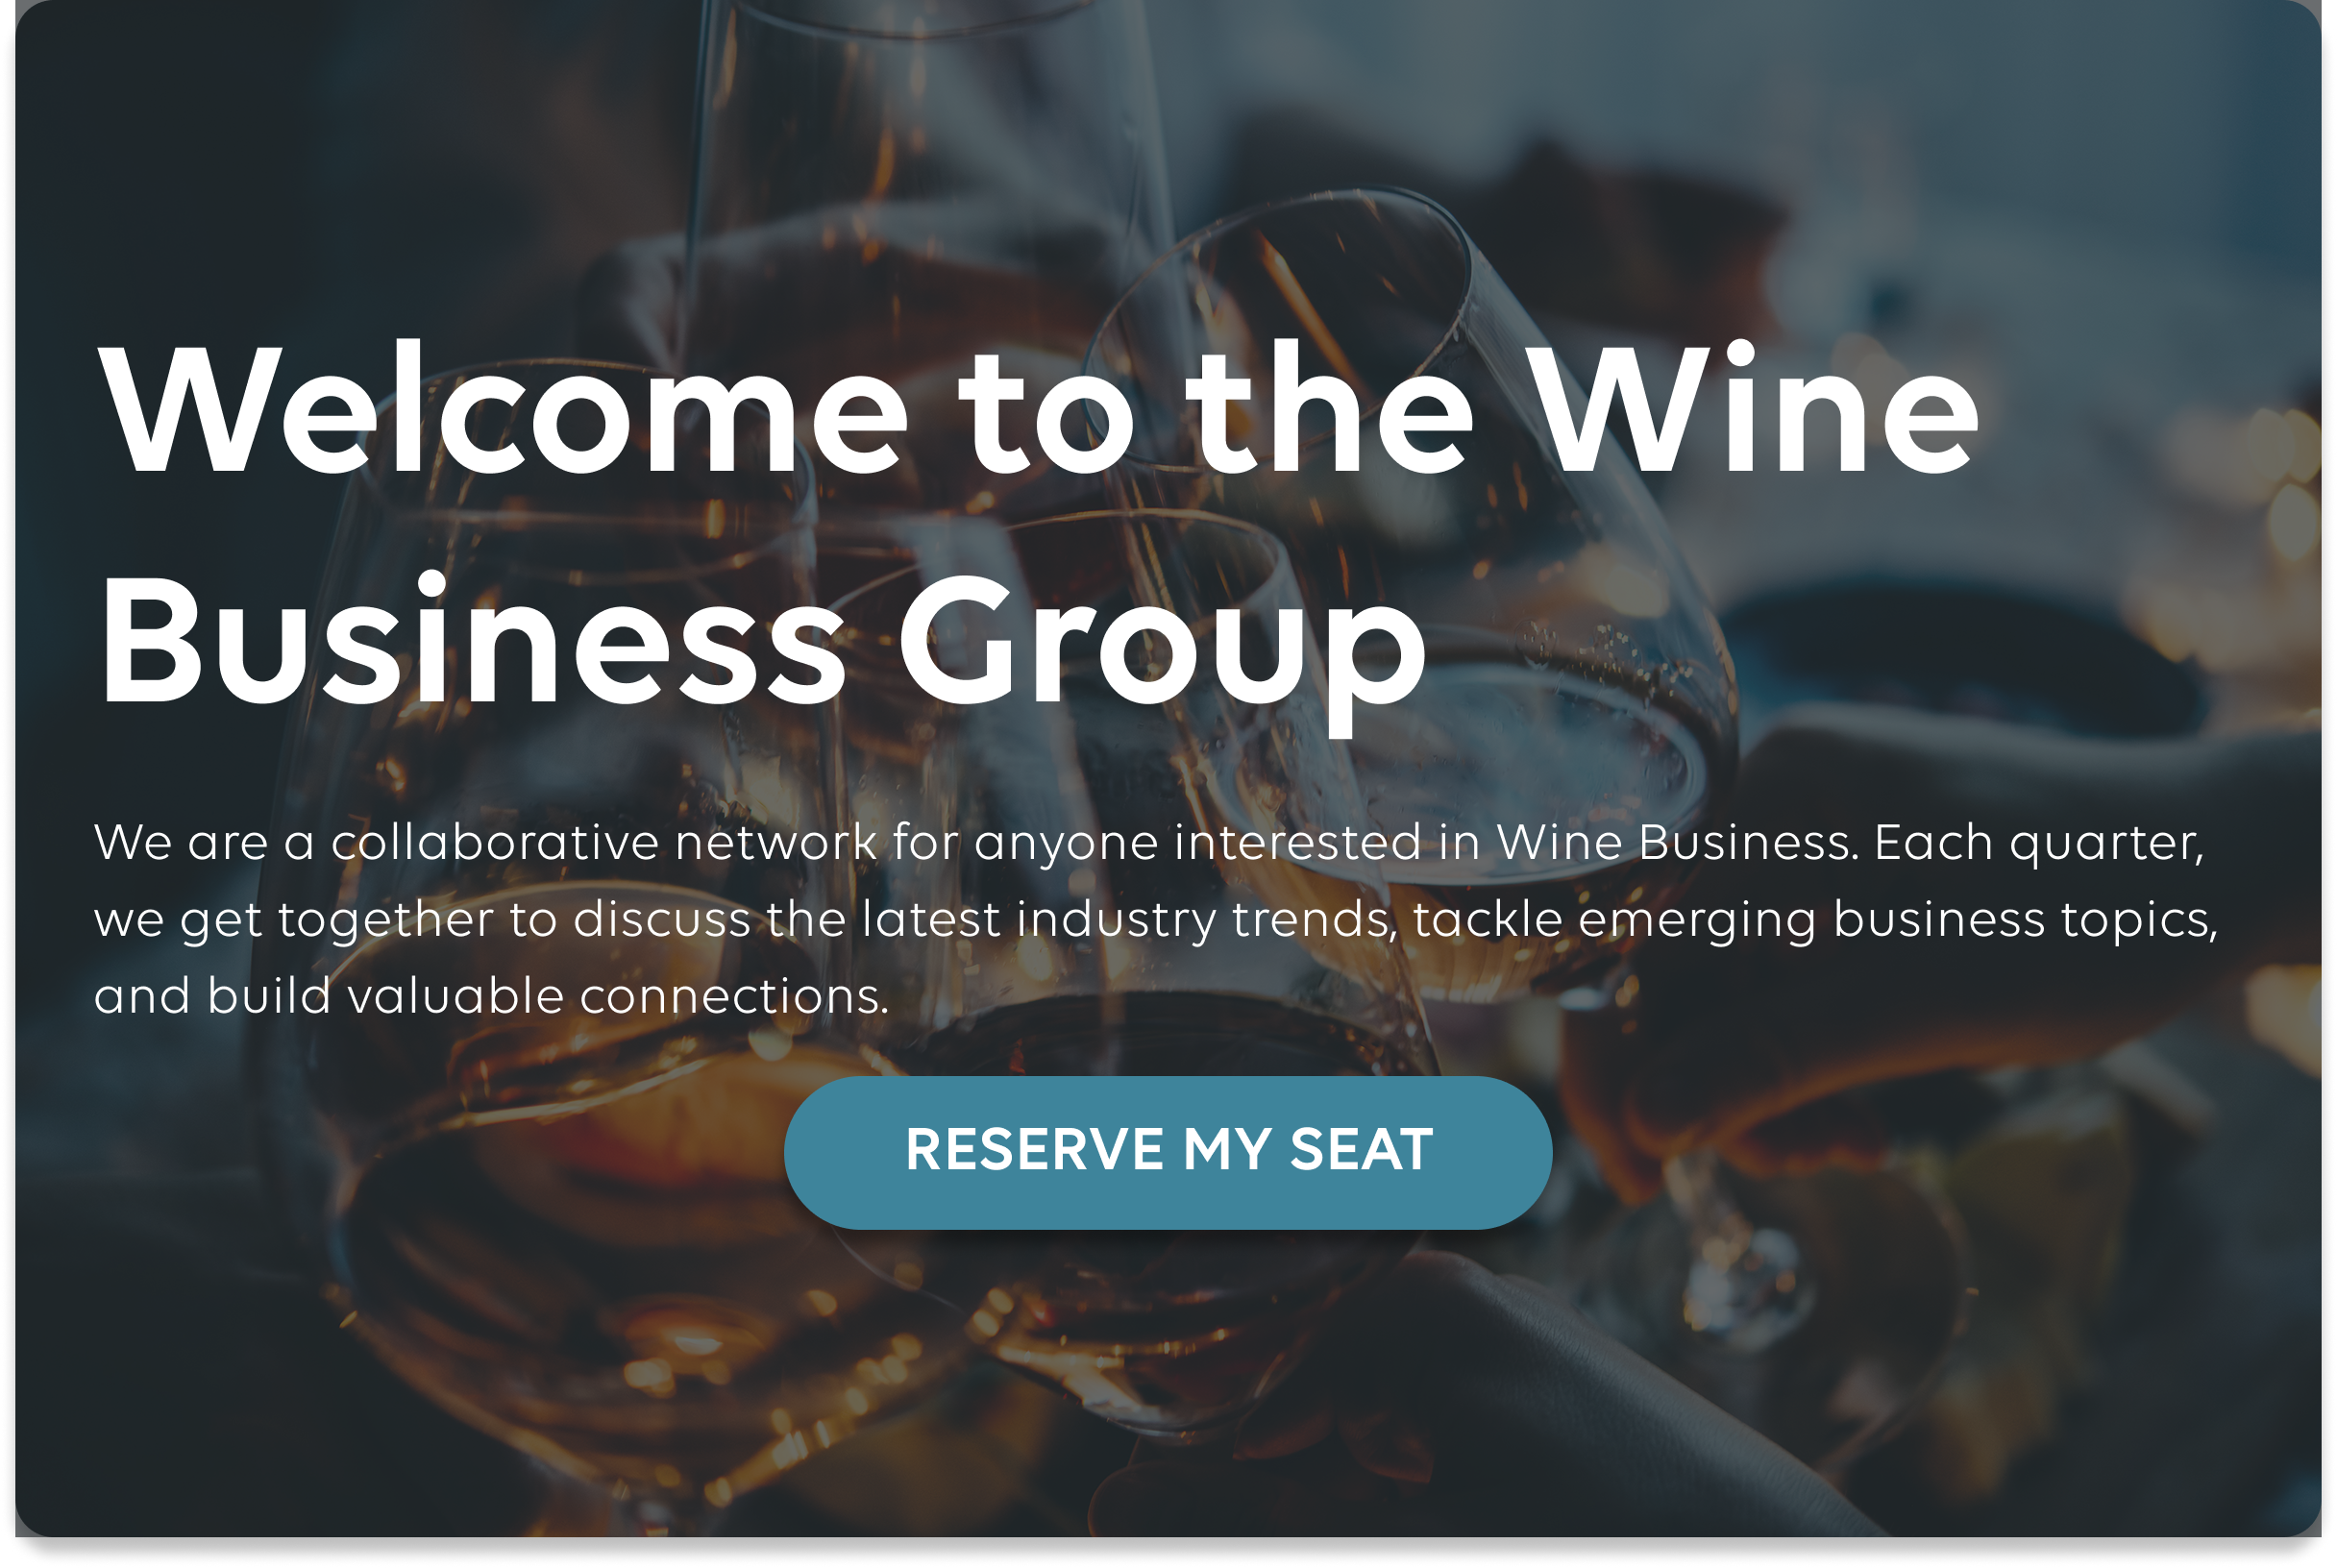
Task: Click the "Welcome to the Wine" heading line
Action: coord(1038,408)
